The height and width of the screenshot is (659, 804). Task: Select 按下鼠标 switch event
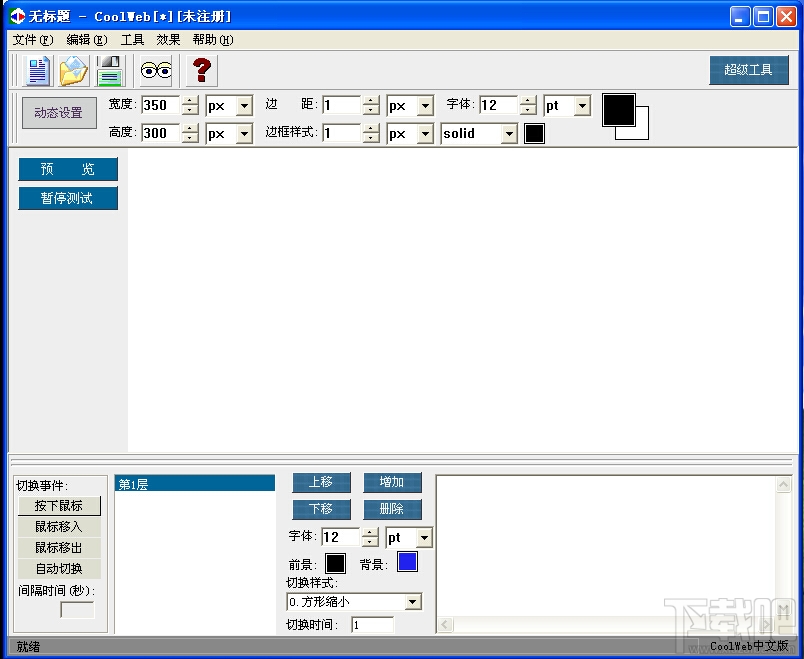pos(59,506)
